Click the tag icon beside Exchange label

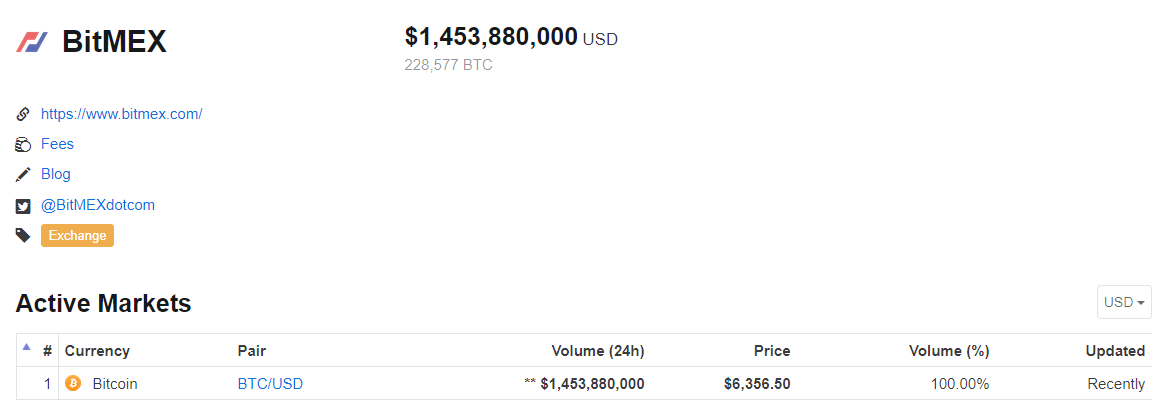pos(23,235)
